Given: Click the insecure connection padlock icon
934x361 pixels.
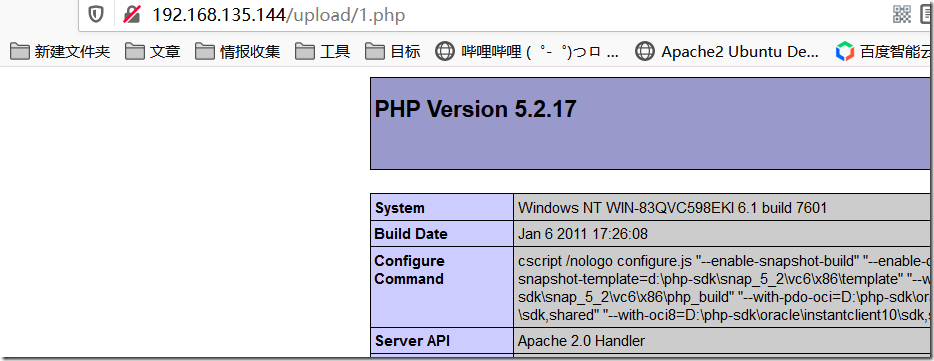Looking at the screenshot, I should pyautogui.click(x=131, y=14).
